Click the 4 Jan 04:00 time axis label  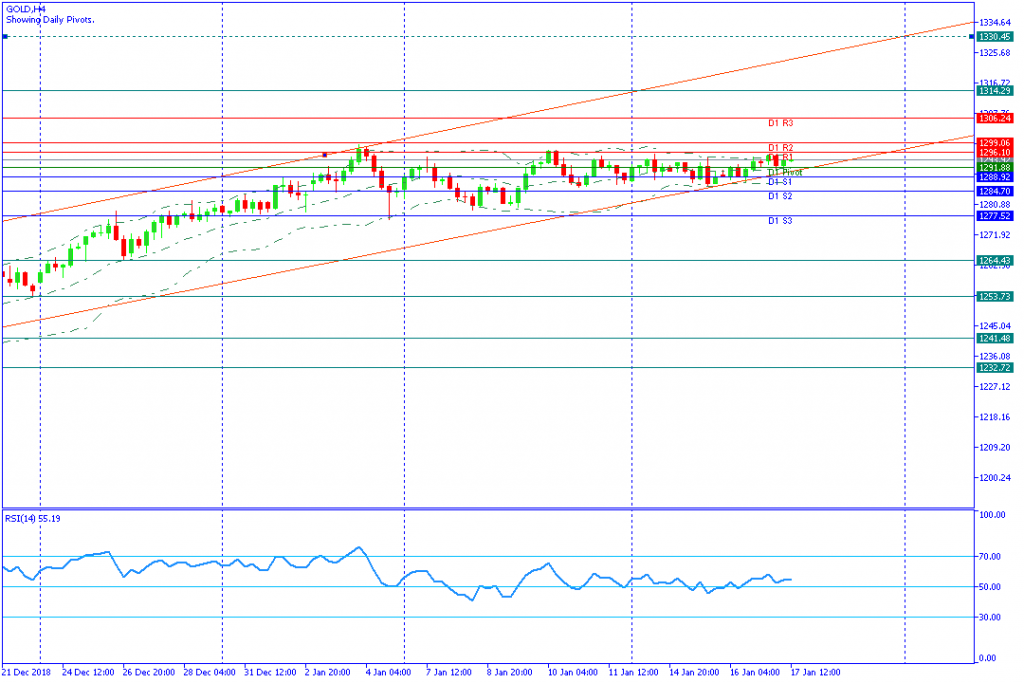point(388,673)
